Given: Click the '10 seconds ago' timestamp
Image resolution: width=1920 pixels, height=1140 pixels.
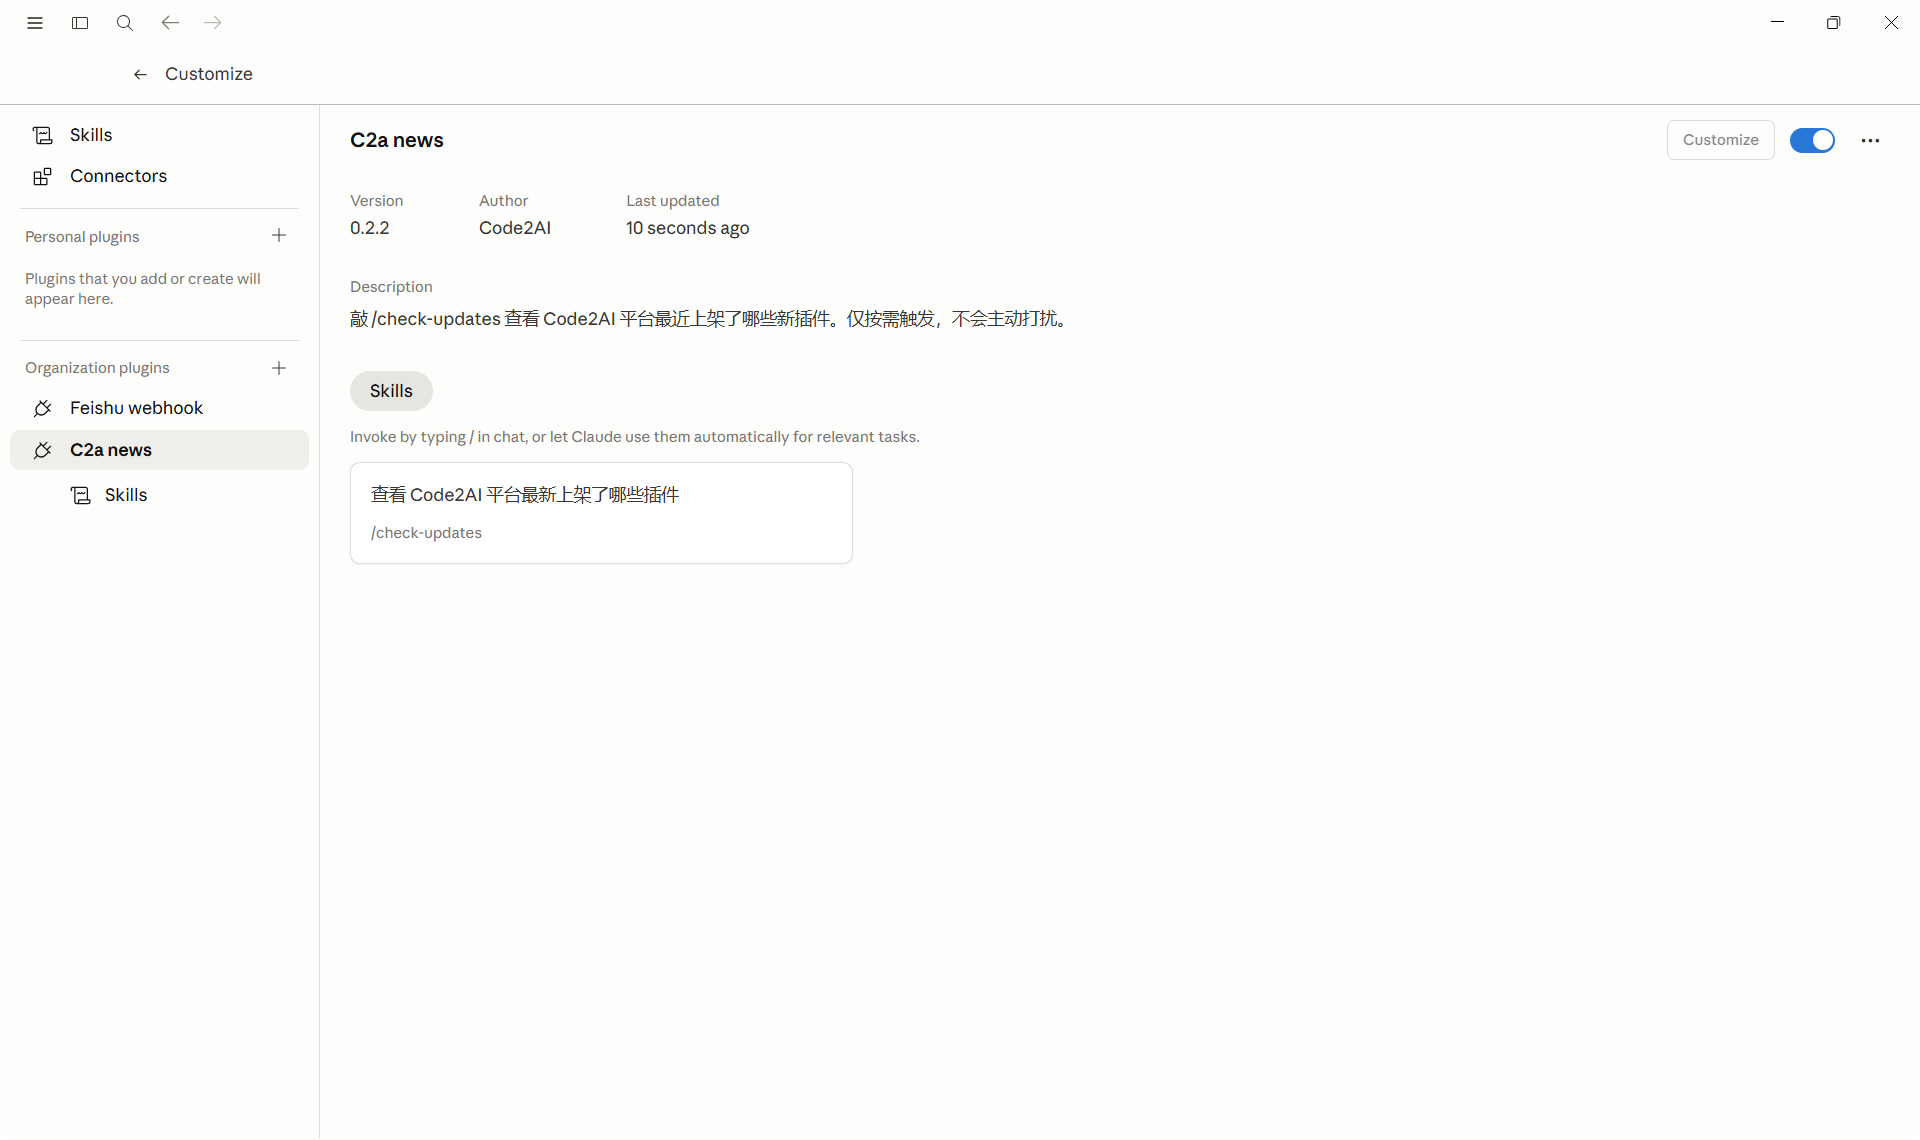Looking at the screenshot, I should (x=688, y=228).
